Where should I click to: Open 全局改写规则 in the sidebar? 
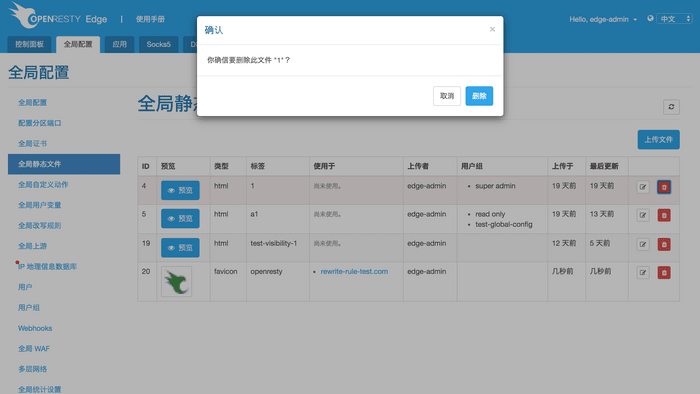(x=39, y=226)
